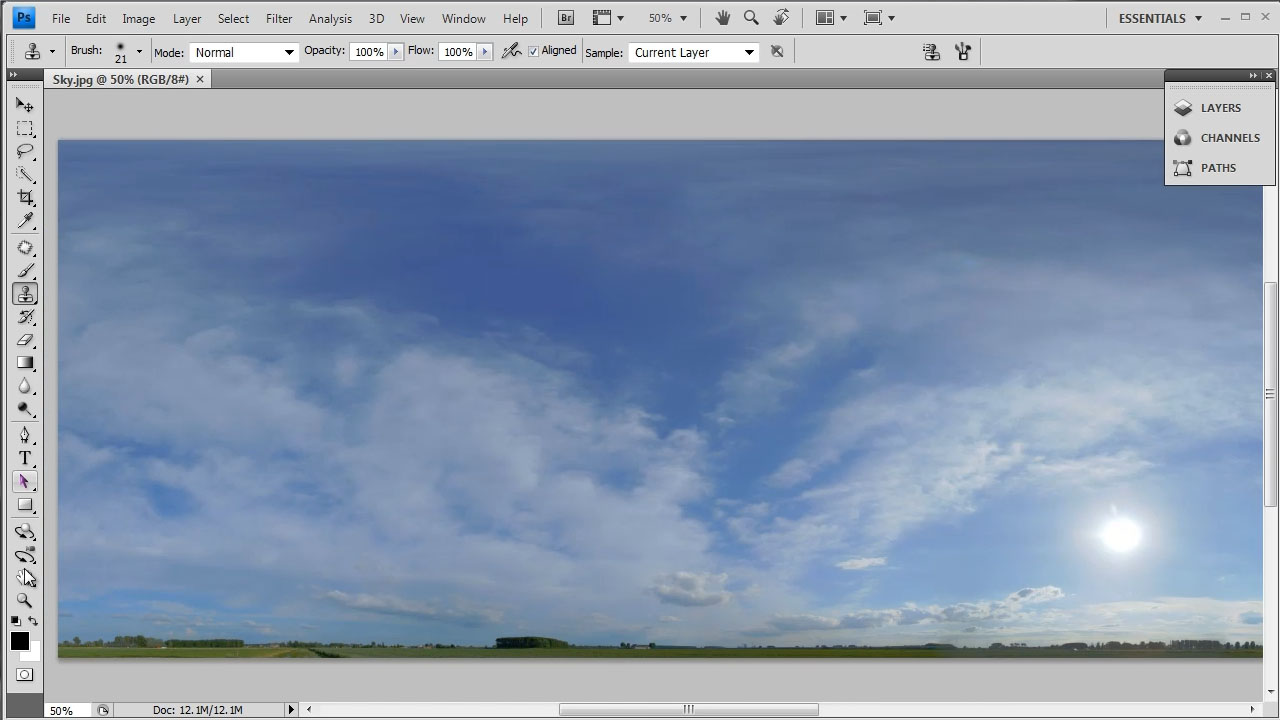The image size is (1280, 720).
Task: Open the Select menu
Action: click(x=233, y=18)
